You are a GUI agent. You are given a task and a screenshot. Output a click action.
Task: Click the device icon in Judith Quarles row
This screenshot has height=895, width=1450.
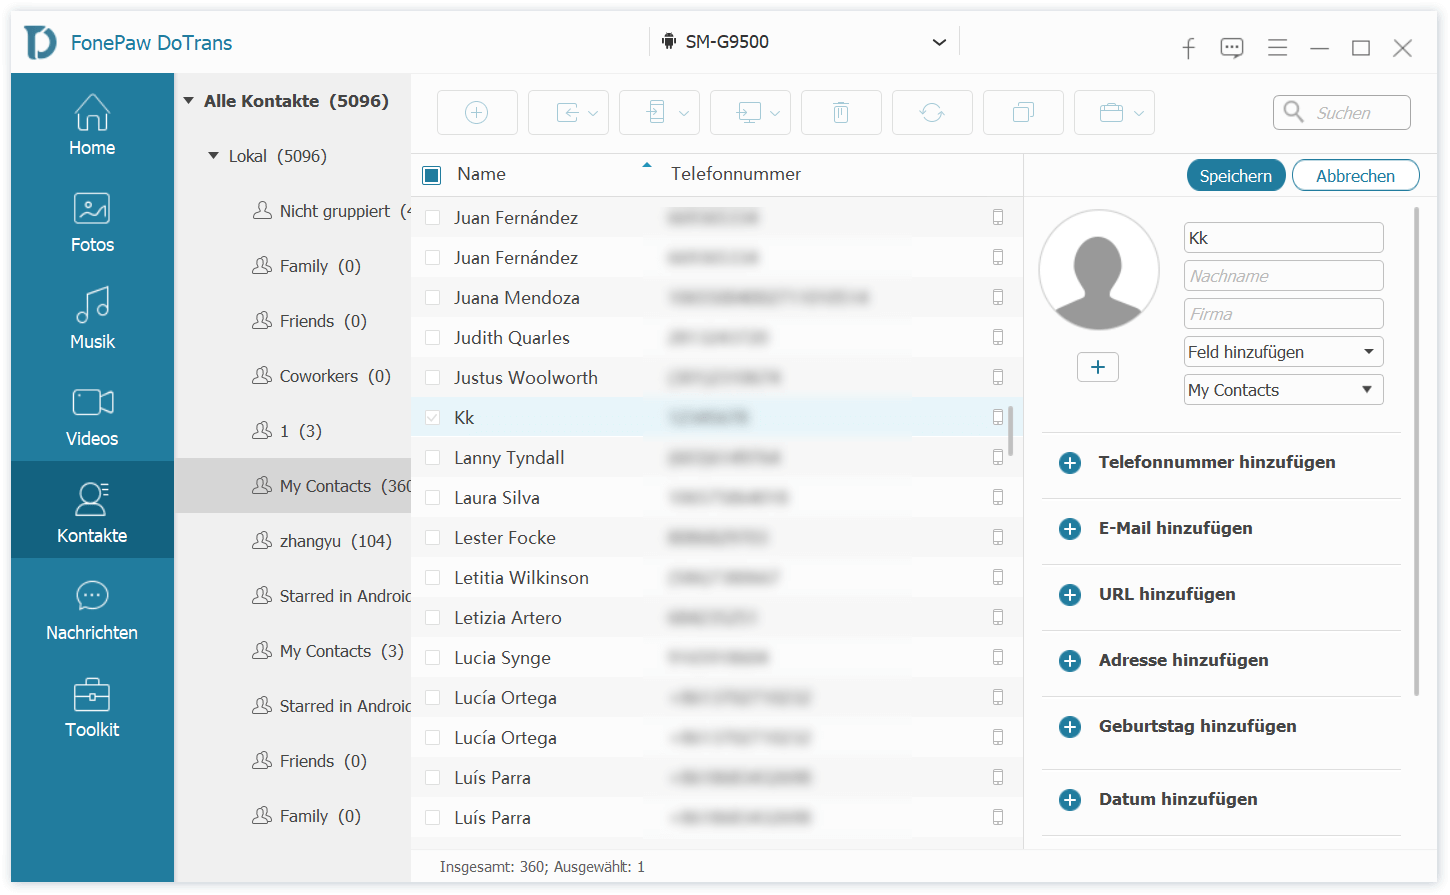click(x=998, y=337)
